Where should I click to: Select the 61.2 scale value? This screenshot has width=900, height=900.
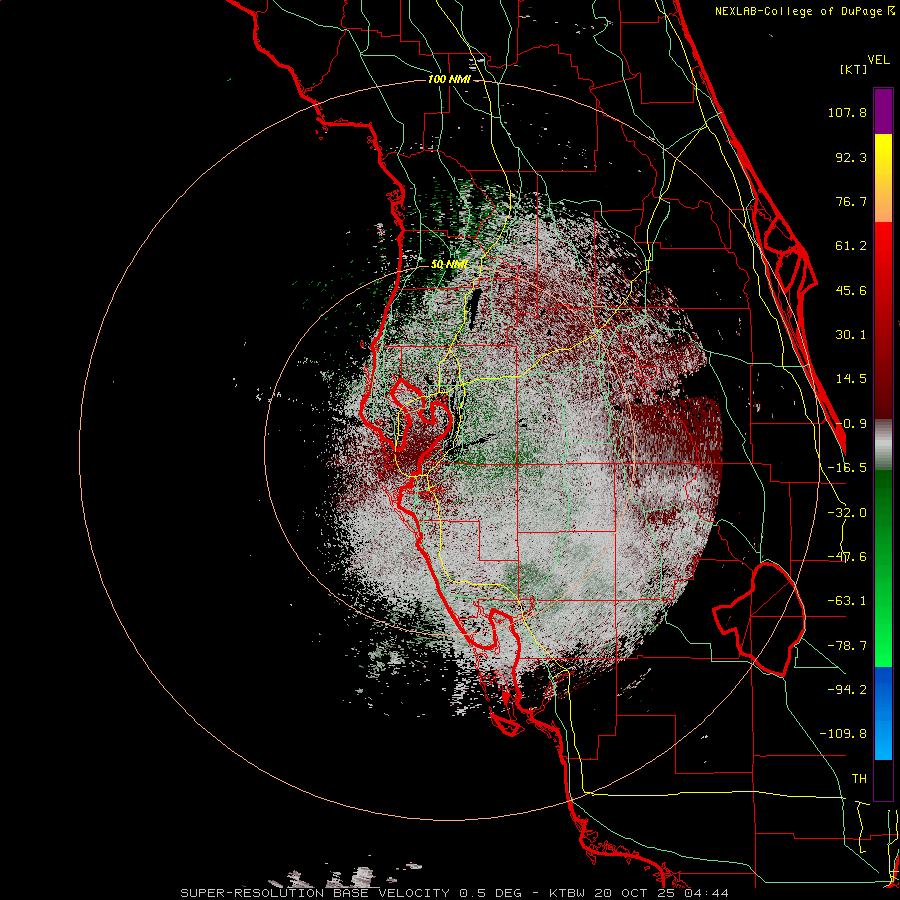point(851,246)
